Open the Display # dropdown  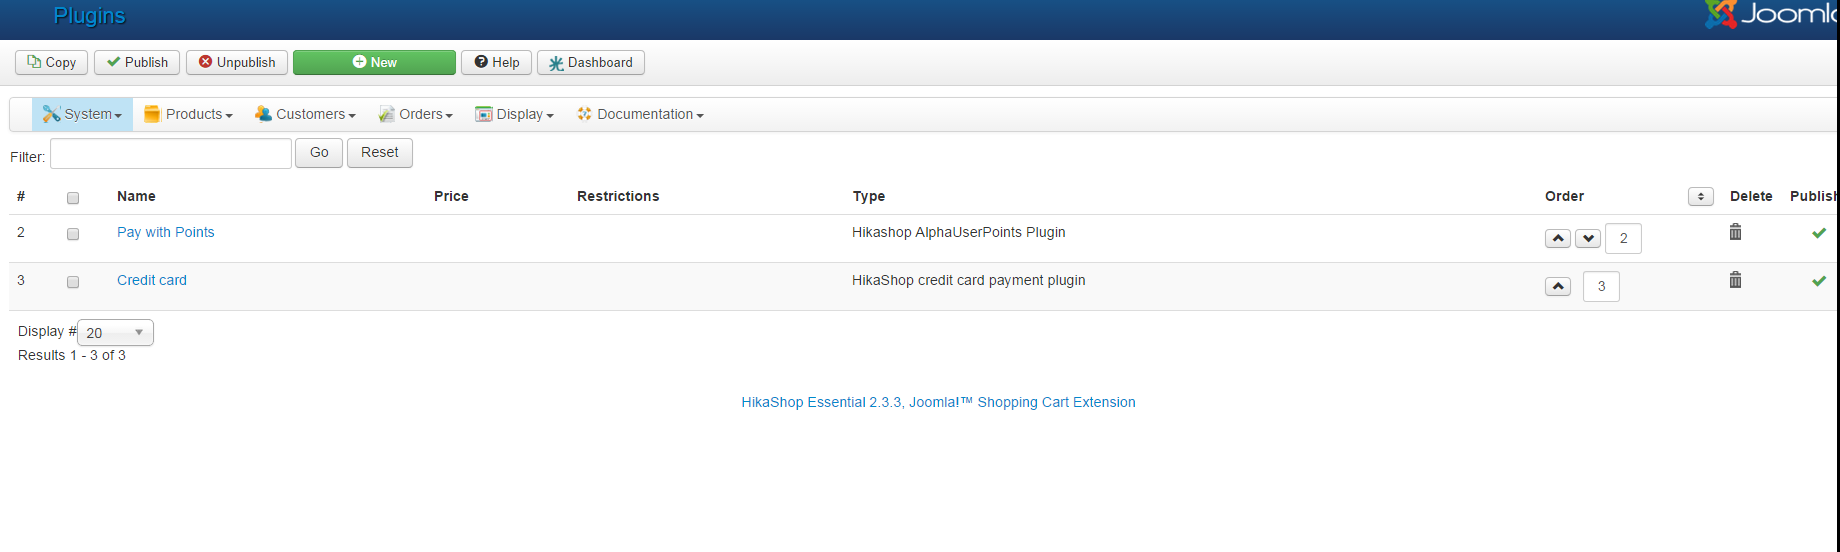(115, 332)
